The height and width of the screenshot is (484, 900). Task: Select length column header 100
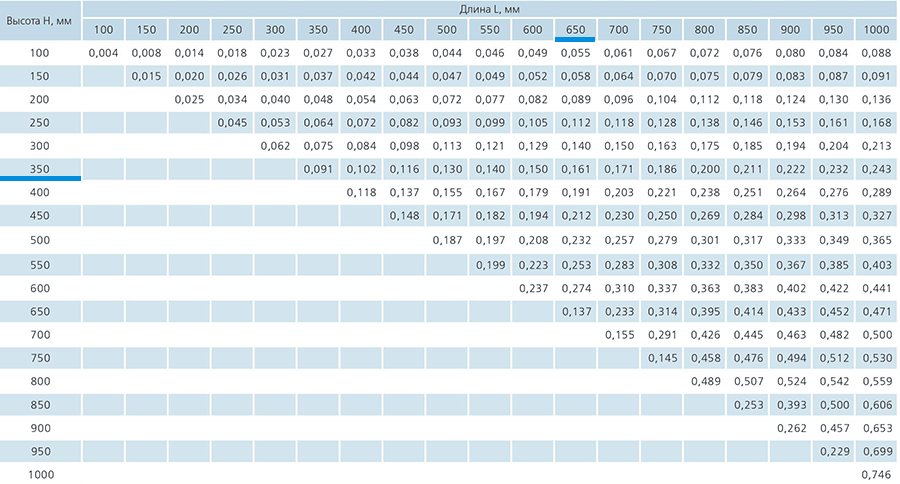click(103, 30)
